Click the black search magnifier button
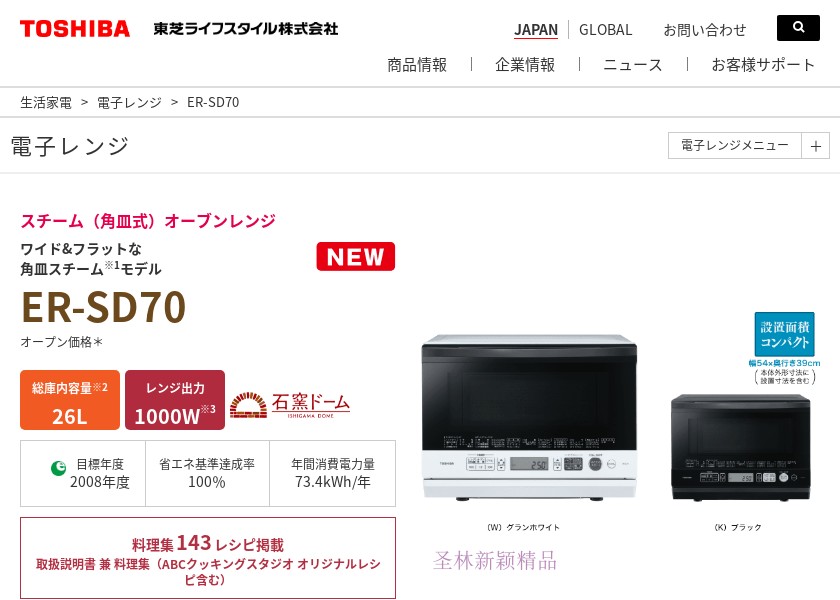This screenshot has width=840, height=600. coord(798,28)
